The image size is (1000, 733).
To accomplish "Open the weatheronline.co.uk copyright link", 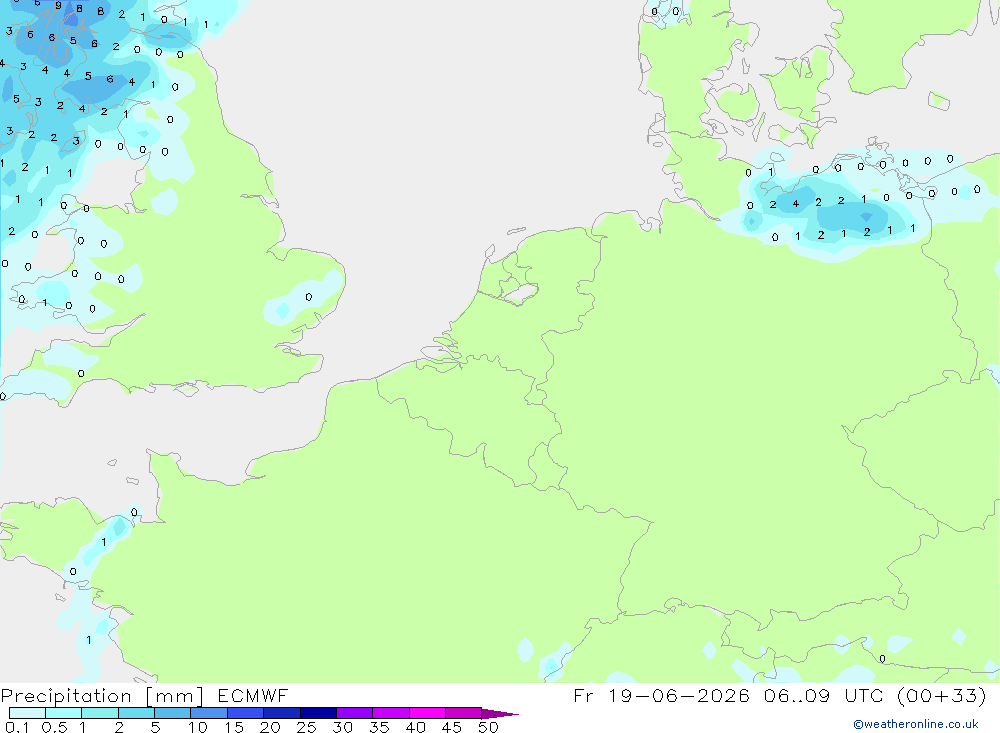I will coord(916,724).
